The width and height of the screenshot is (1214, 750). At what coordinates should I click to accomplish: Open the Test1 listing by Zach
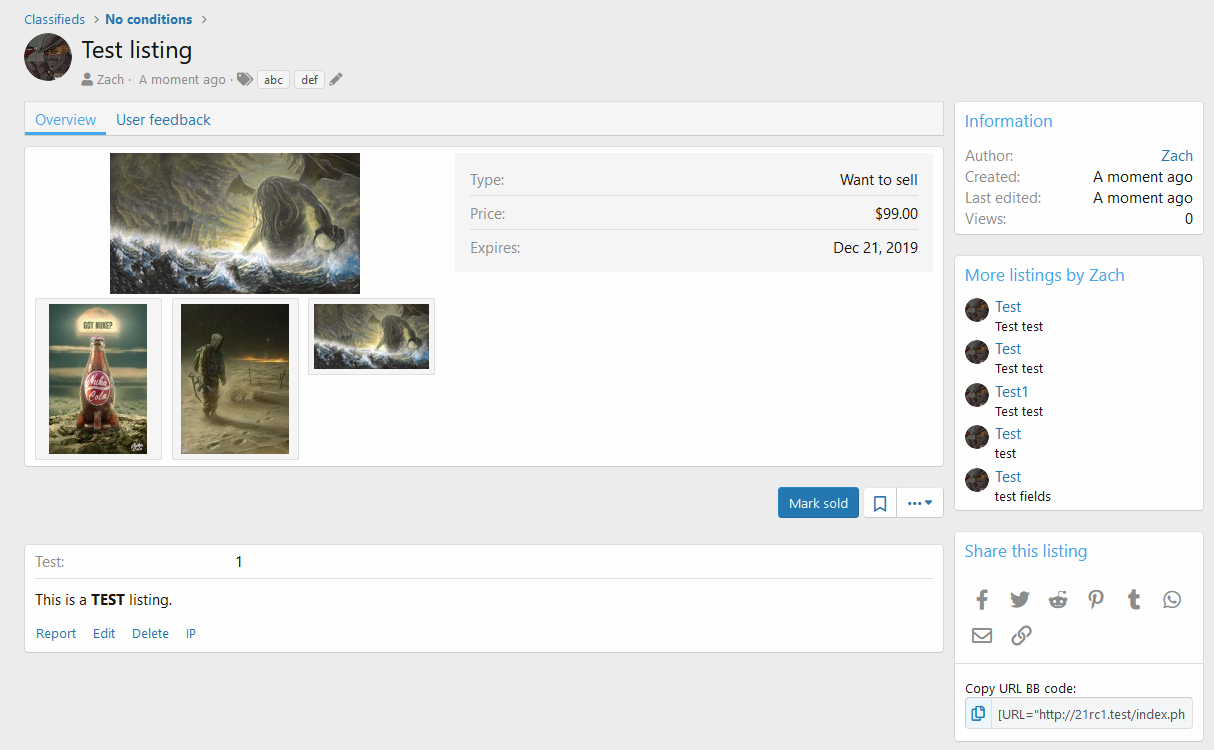point(1011,392)
